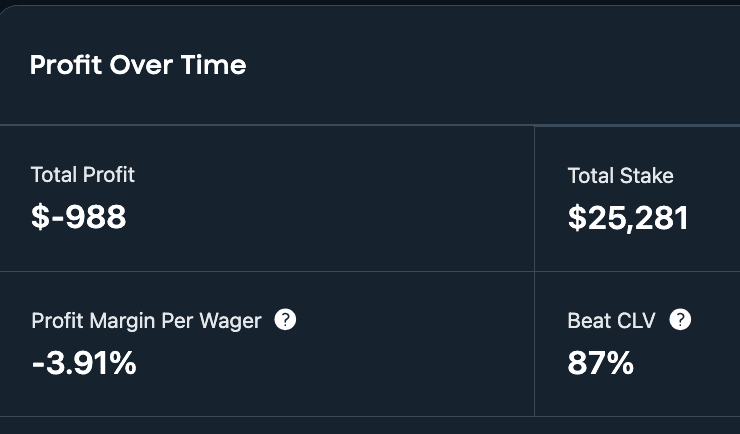740x434 pixels.
Task: Click the -3.91% profit margin value
Action: (x=84, y=363)
